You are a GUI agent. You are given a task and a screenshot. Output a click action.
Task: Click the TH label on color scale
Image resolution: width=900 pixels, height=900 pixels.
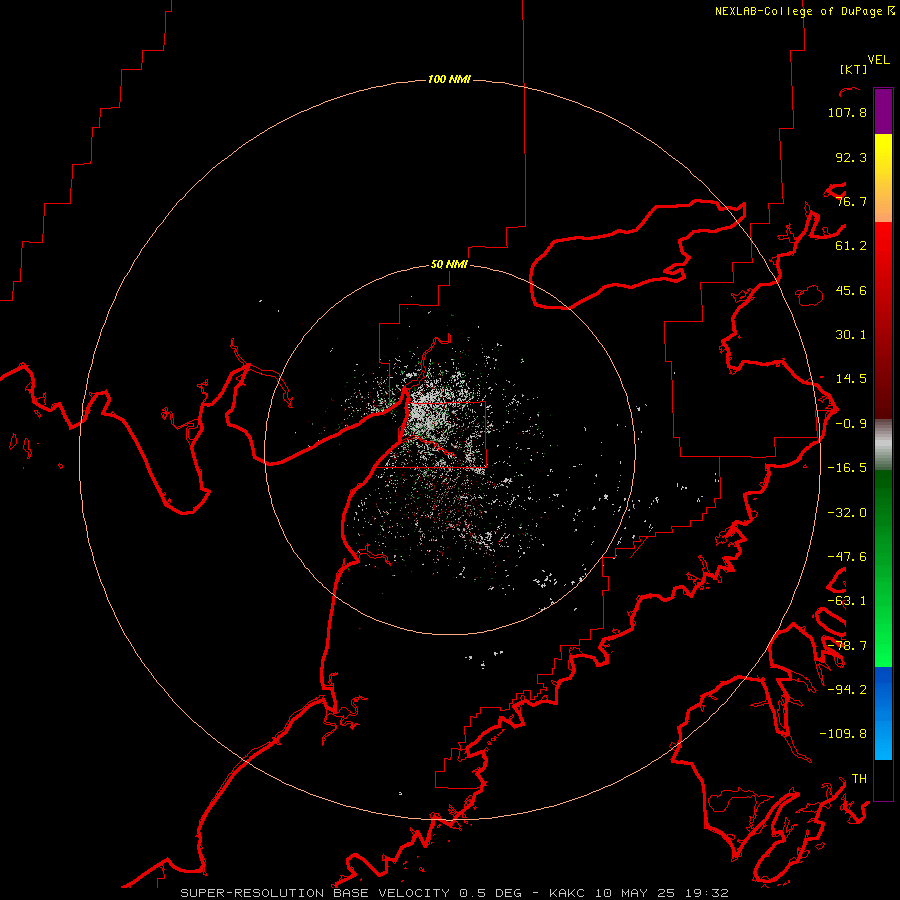pyautogui.click(x=859, y=778)
